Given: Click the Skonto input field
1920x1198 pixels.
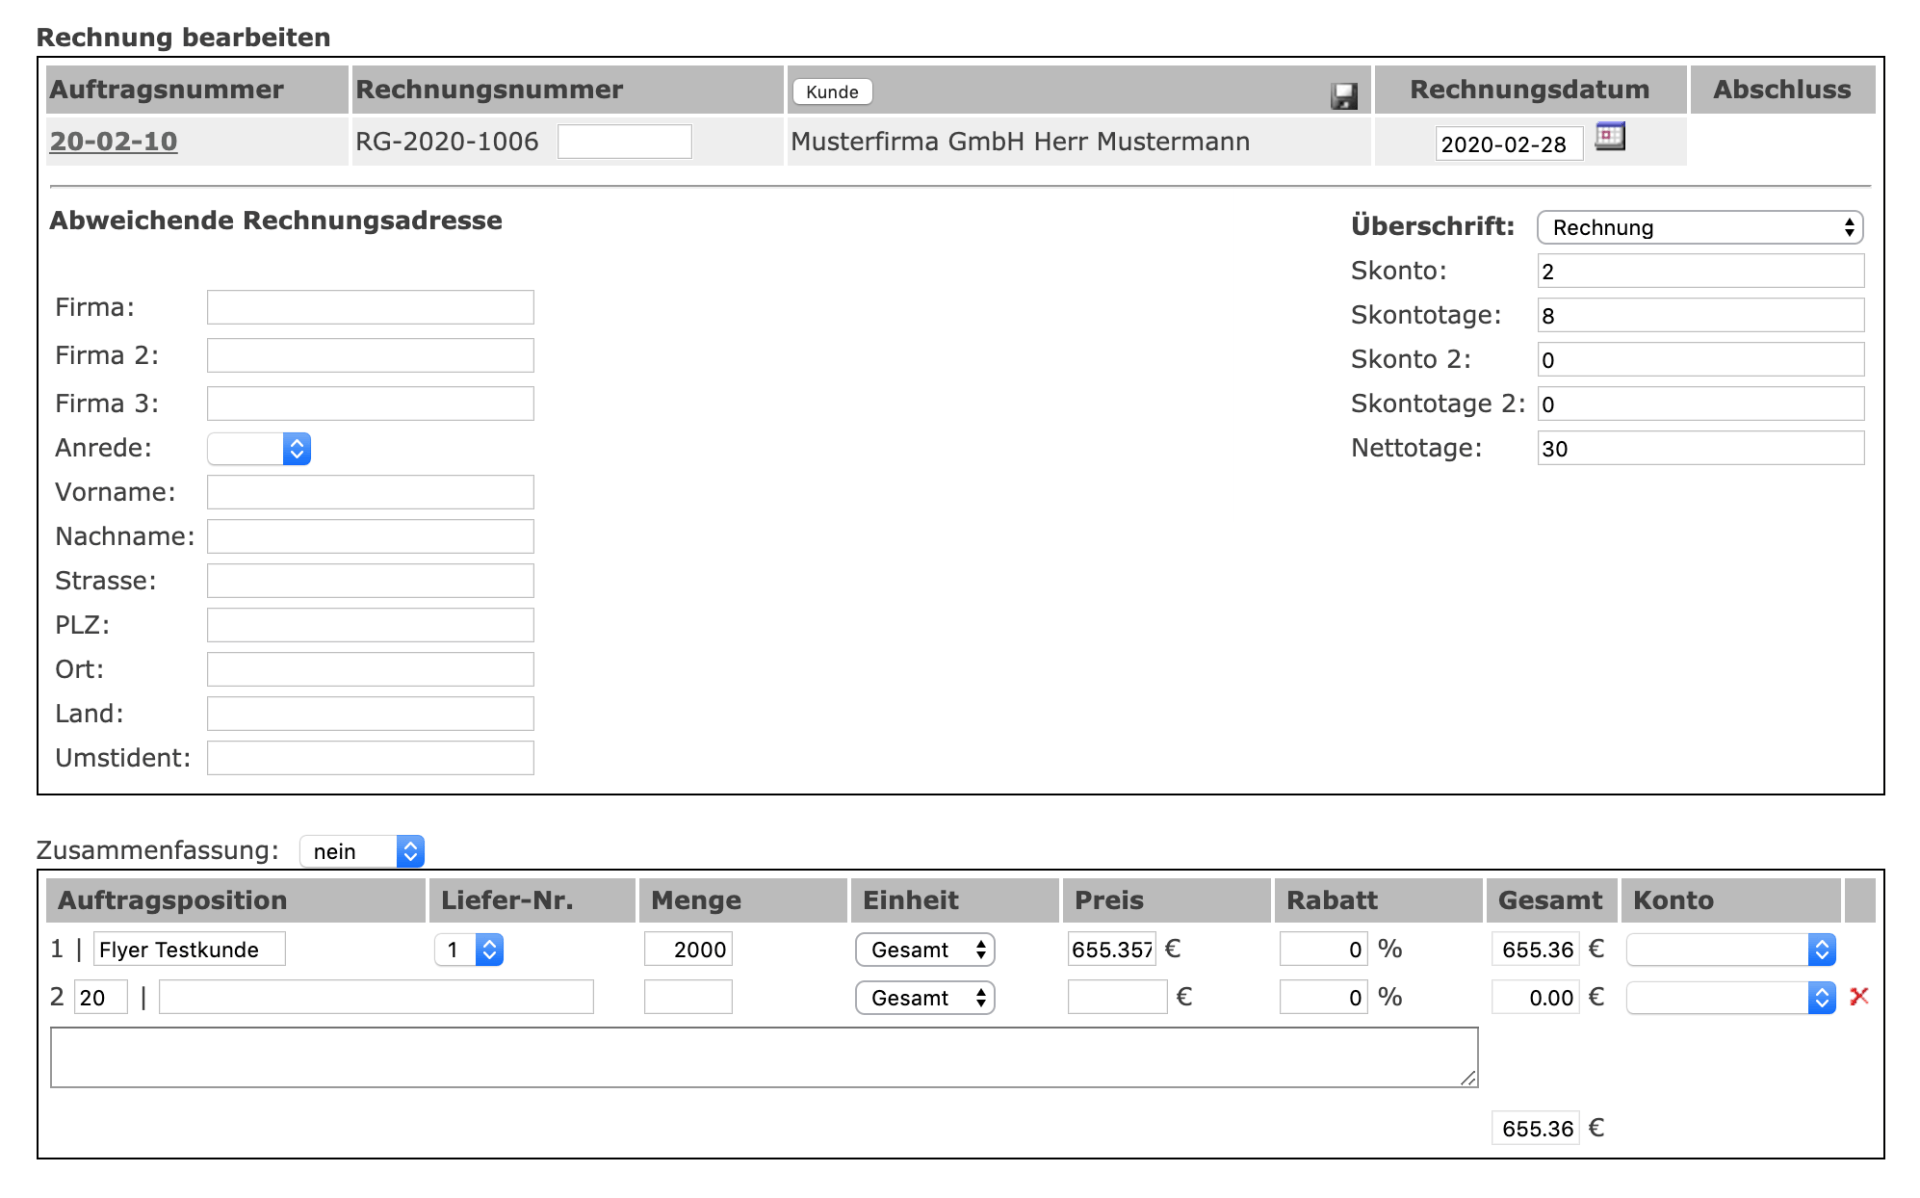Looking at the screenshot, I should pyautogui.click(x=1699, y=271).
